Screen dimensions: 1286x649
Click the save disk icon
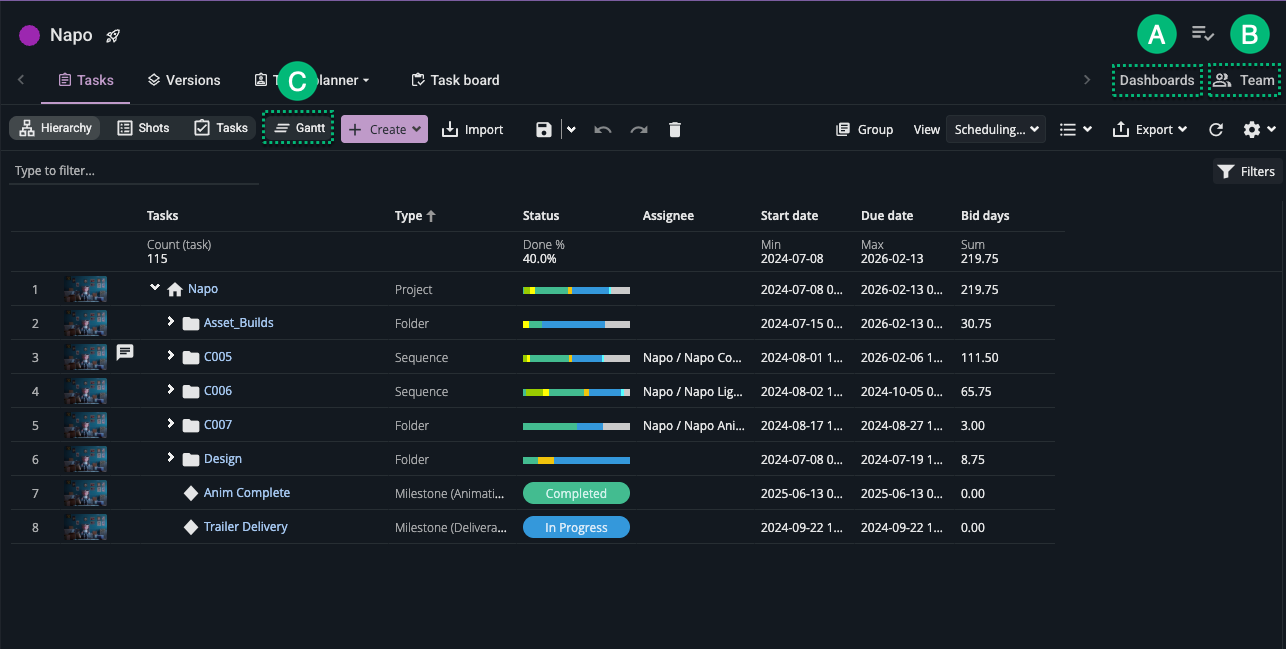coord(544,129)
